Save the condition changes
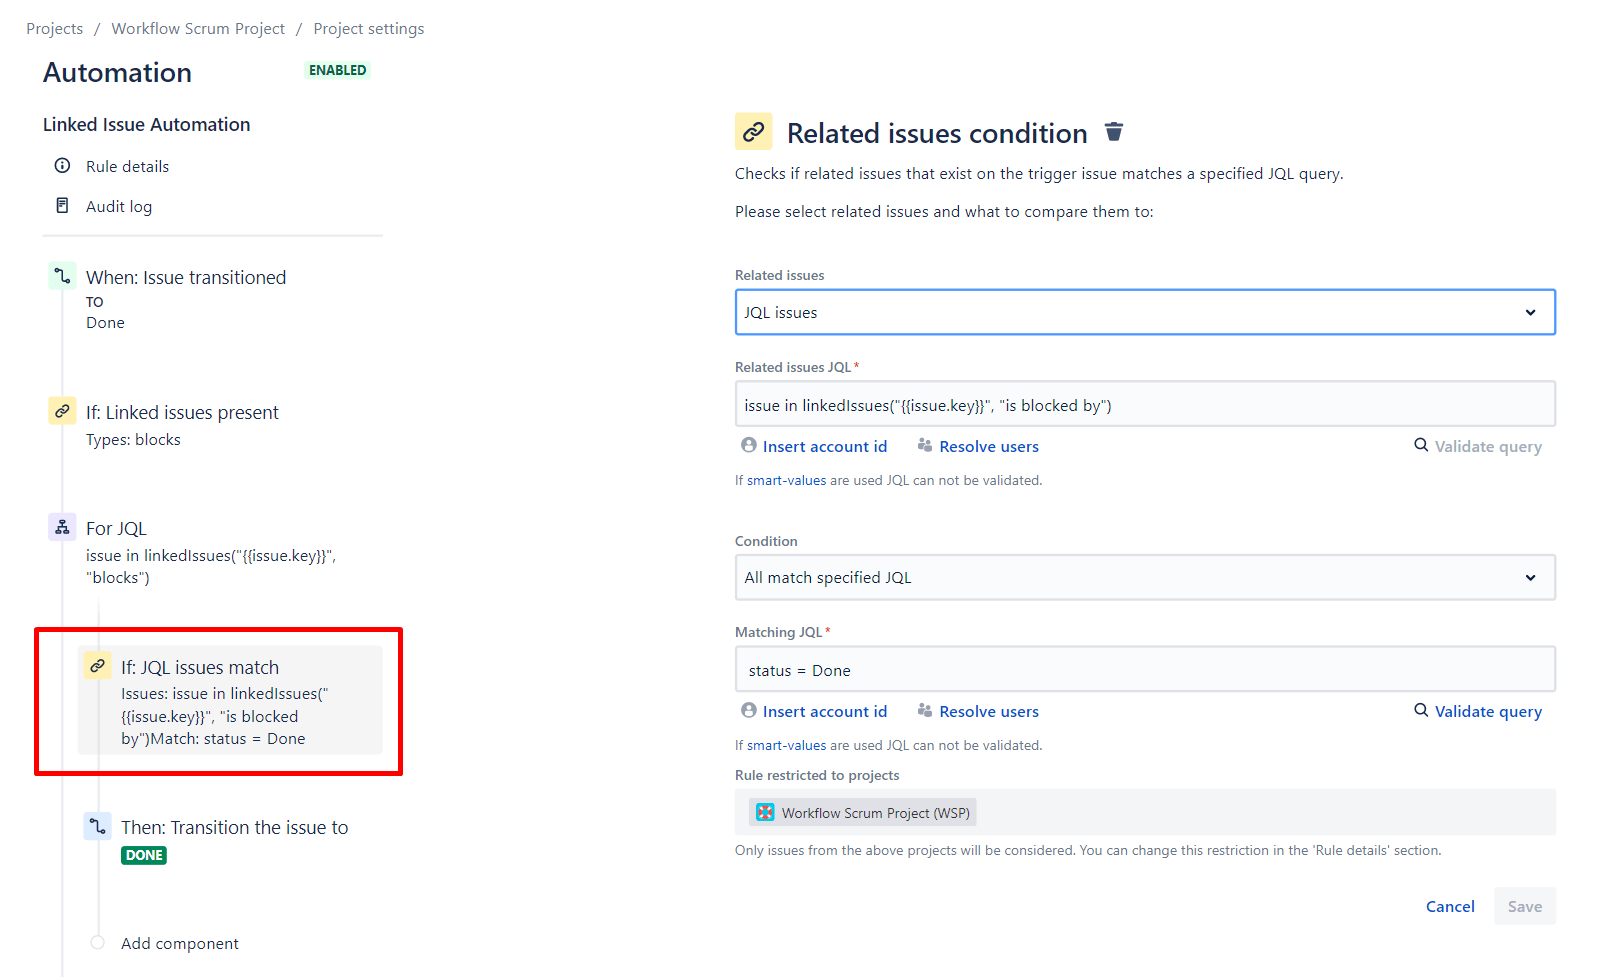1624x977 pixels. (1524, 906)
